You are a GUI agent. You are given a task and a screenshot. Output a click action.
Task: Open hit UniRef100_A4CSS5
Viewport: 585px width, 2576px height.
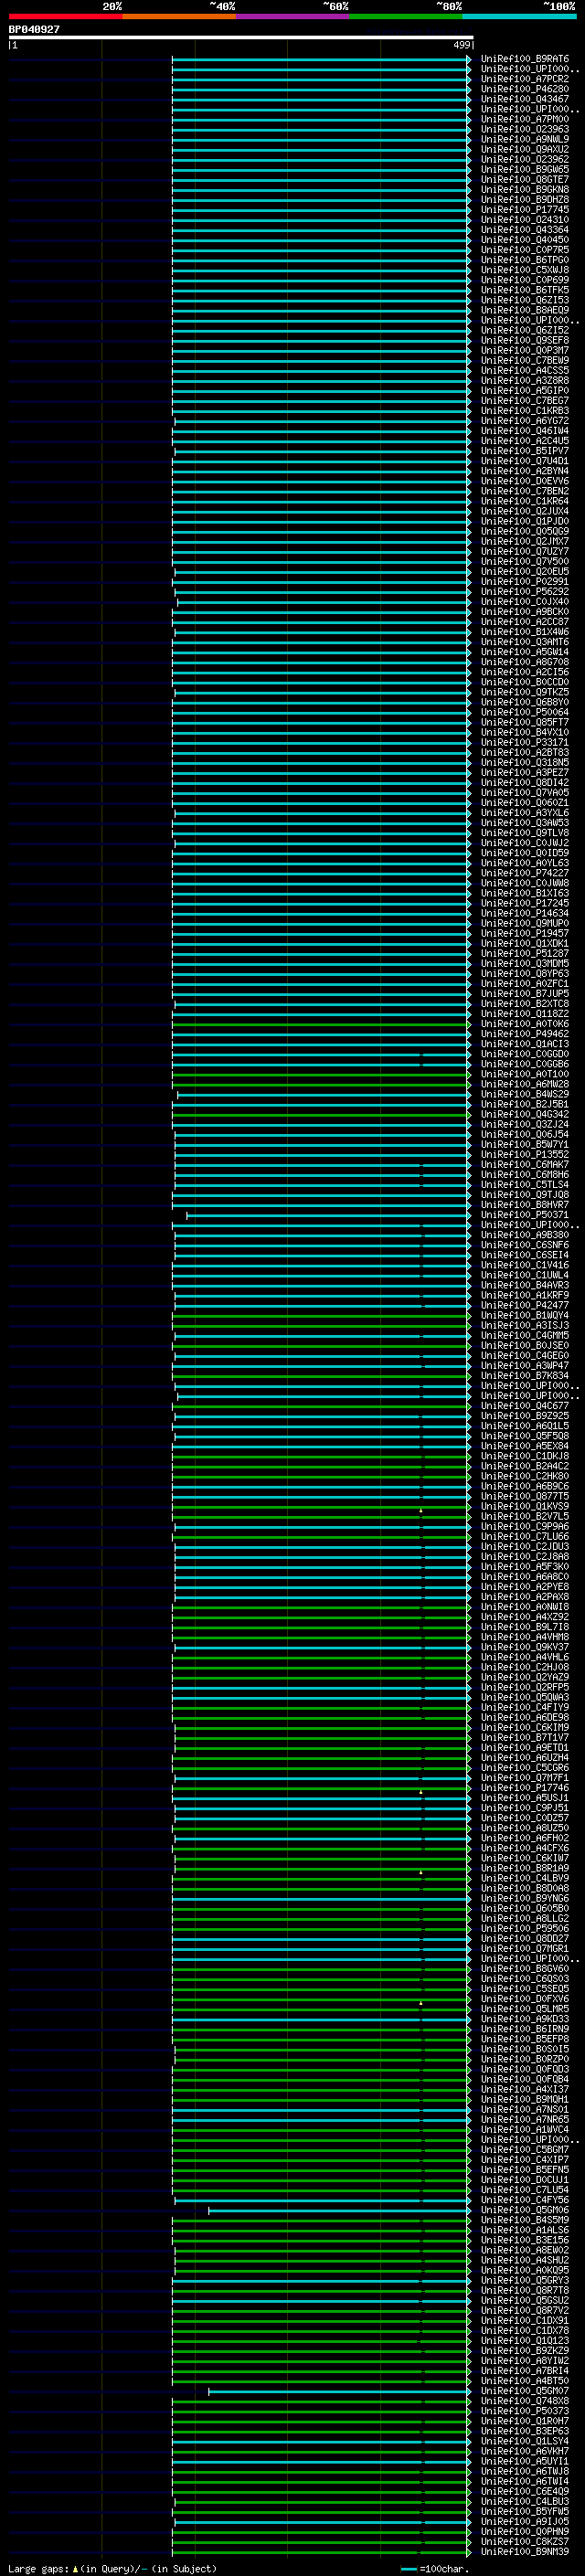pyautogui.click(x=524, y=370)
